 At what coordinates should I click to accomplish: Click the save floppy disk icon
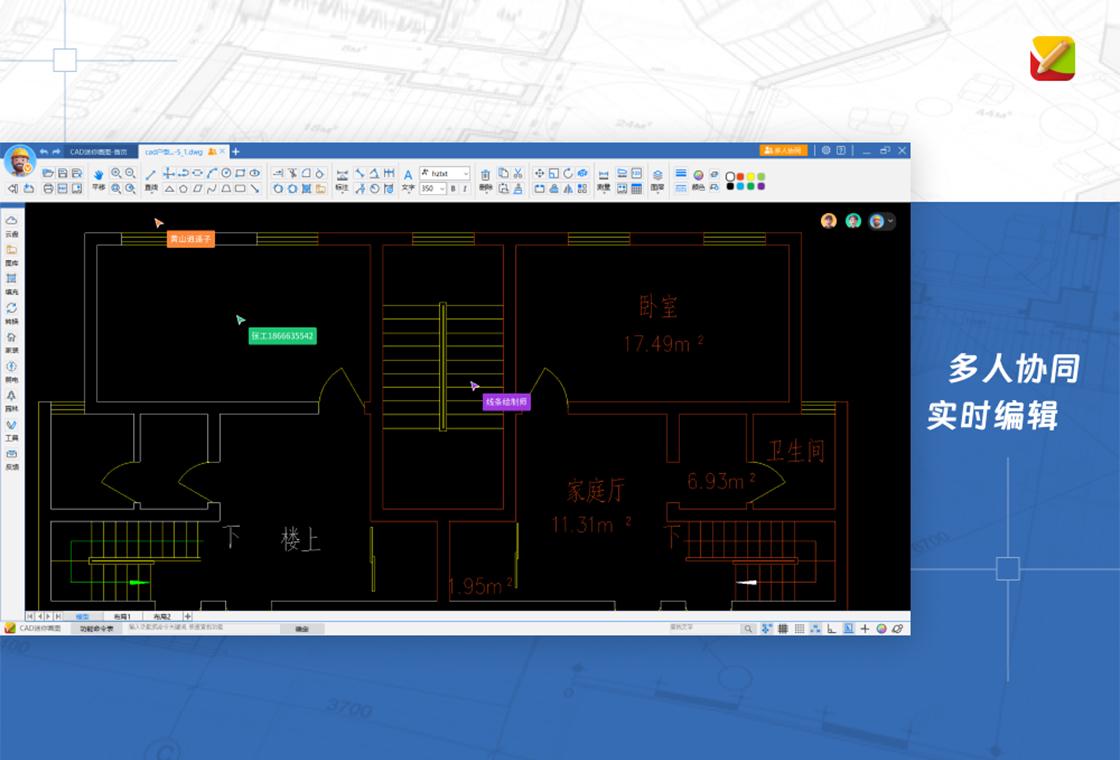pos(63,173)
